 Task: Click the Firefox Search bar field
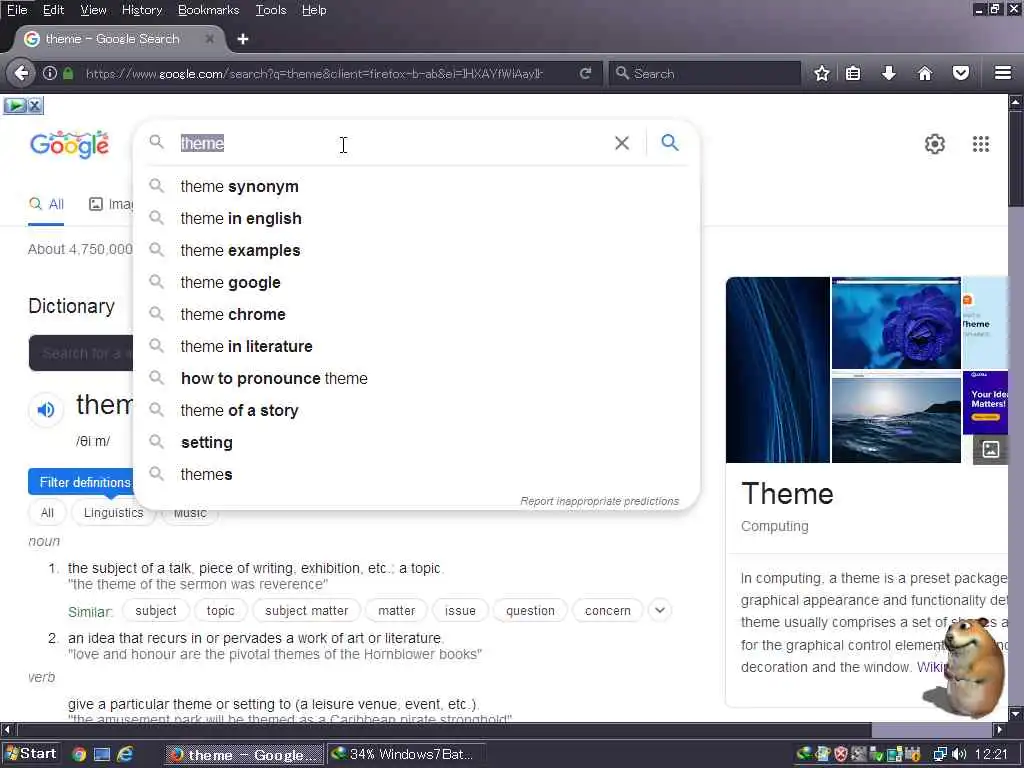pyautogui.click(x=705, y=73)
